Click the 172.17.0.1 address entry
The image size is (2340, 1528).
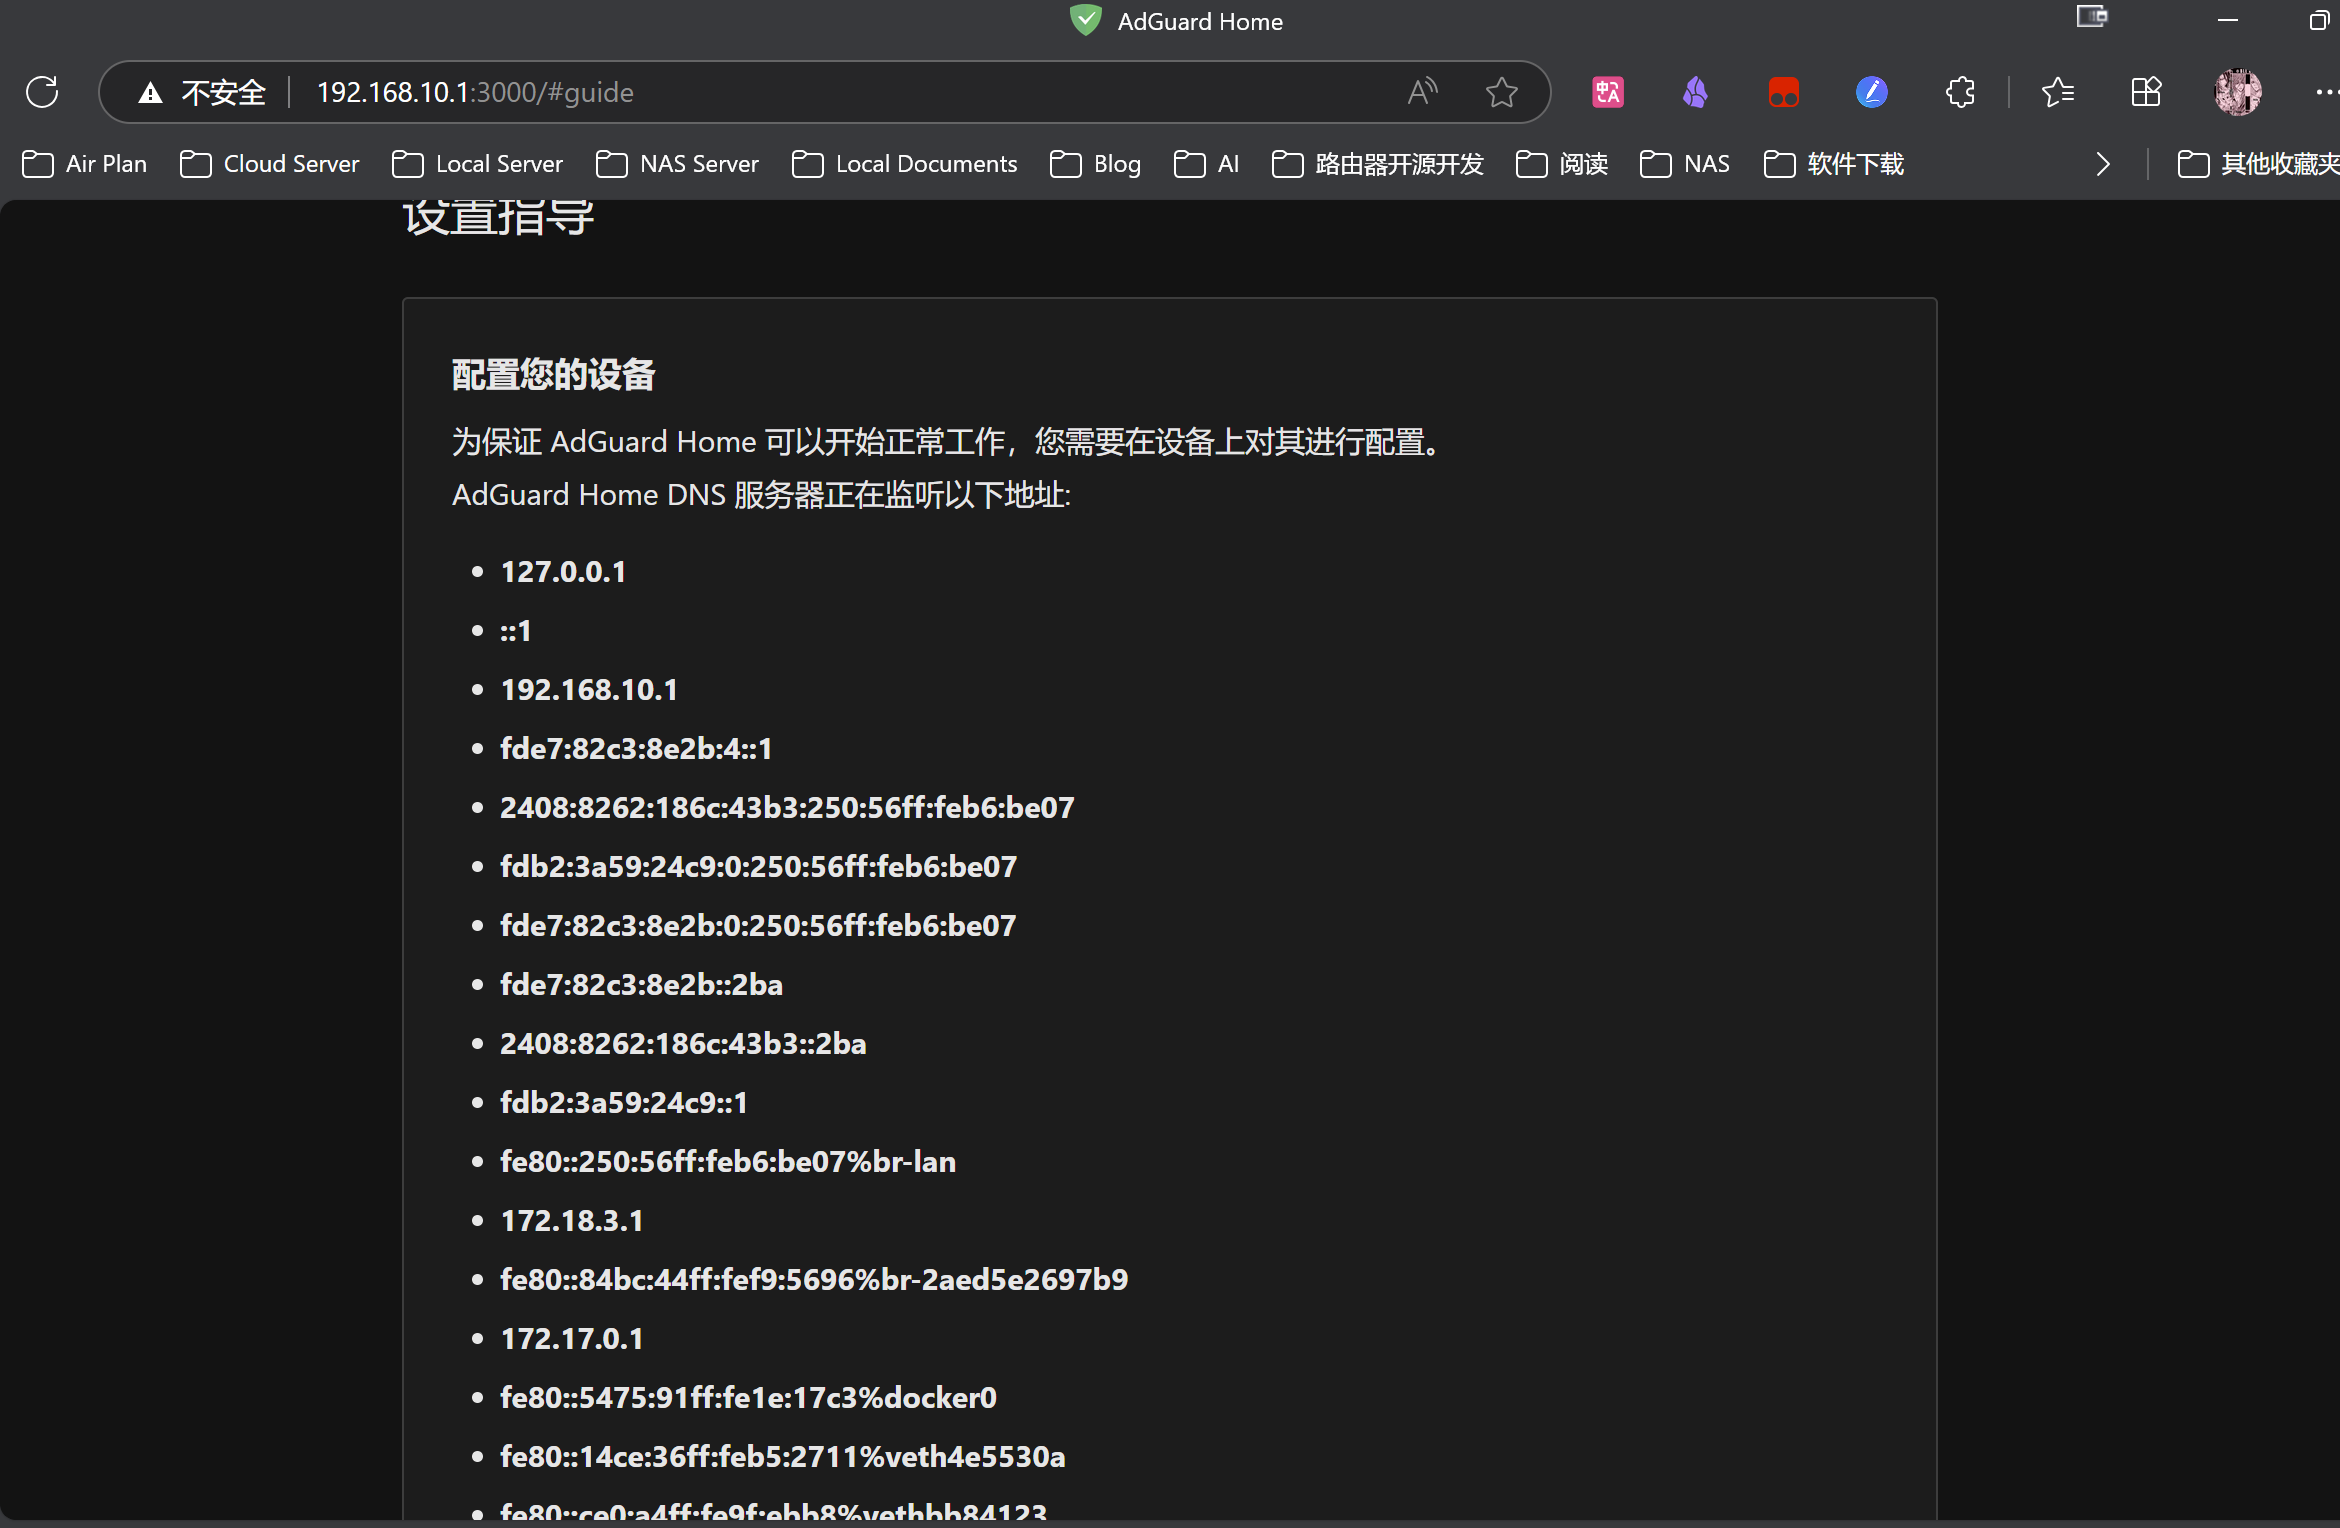[572, 1339]
